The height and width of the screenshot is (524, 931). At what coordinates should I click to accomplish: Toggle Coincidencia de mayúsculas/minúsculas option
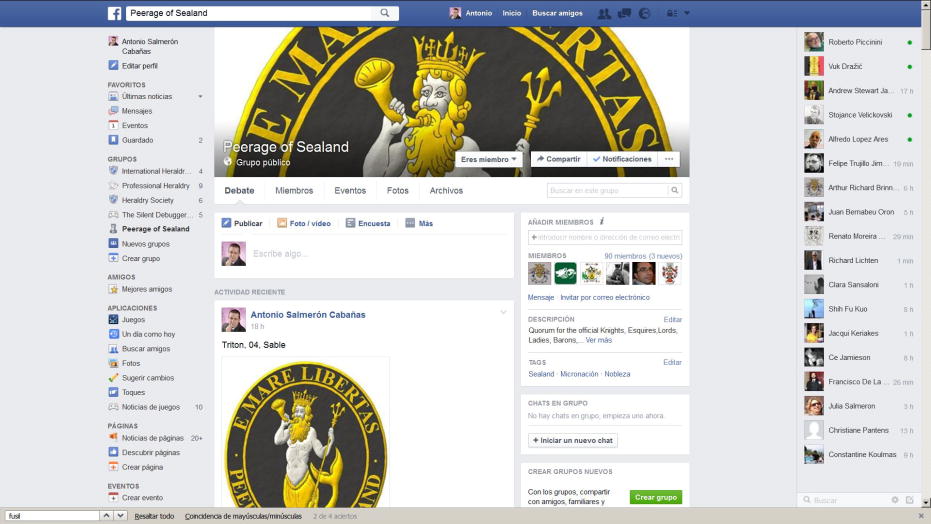pyautogui.click(x=243, y=516)
